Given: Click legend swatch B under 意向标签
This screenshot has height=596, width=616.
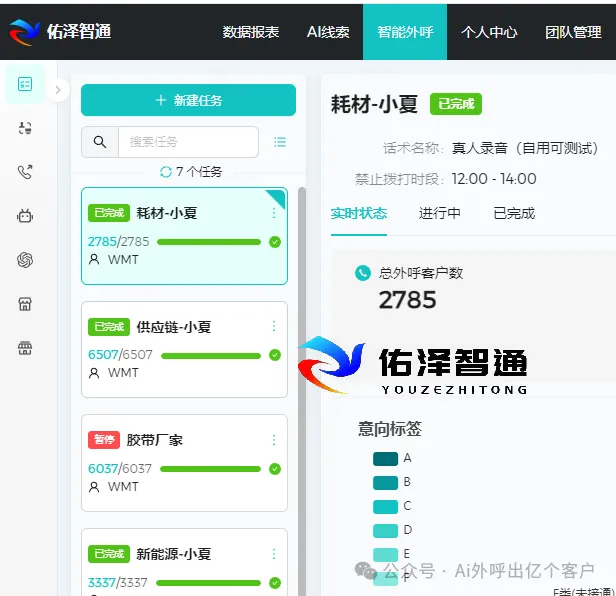Looking at the screenshot, I should [385, 482].
